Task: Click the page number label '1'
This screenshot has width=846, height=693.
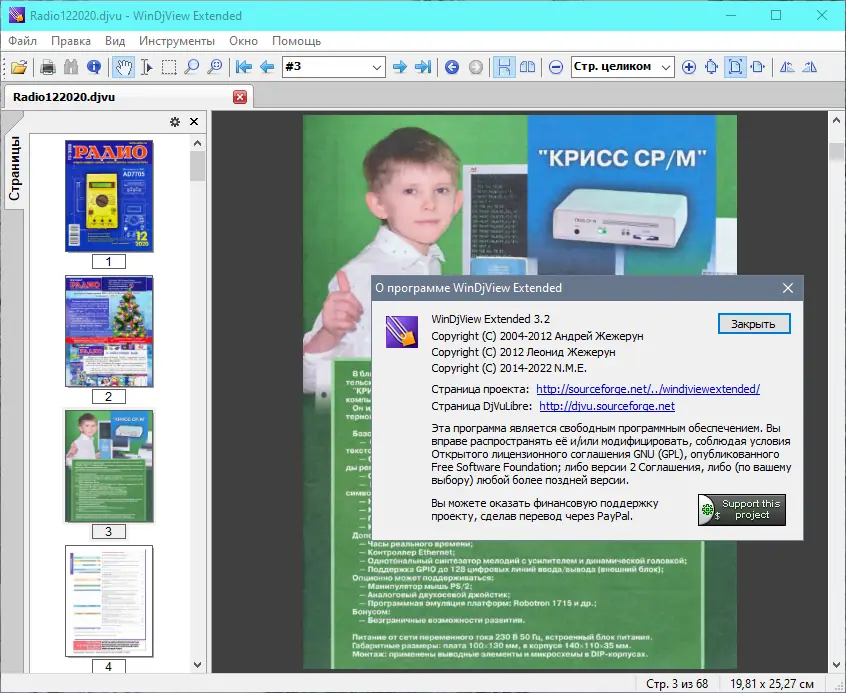Action: tap(108, 262)
